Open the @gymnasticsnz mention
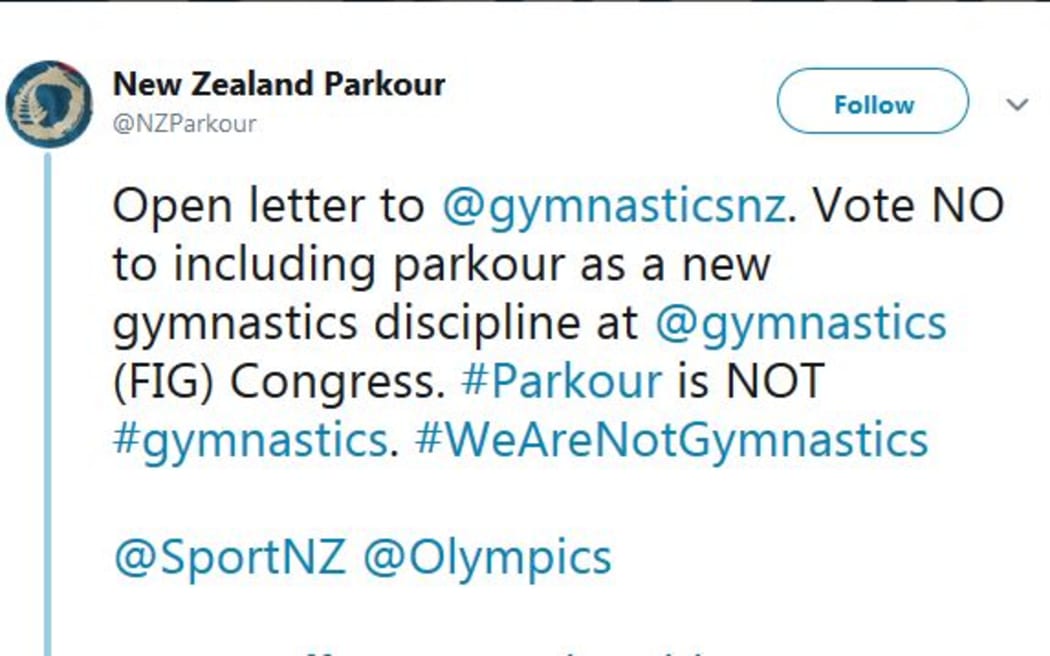This screenshot has width=1050, height=656. point(613,207)
